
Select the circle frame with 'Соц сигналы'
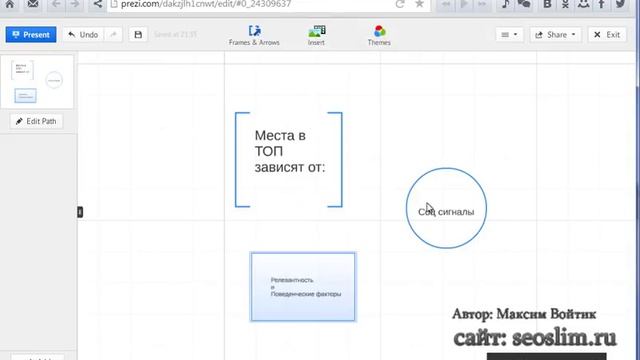tap(446, 208)
